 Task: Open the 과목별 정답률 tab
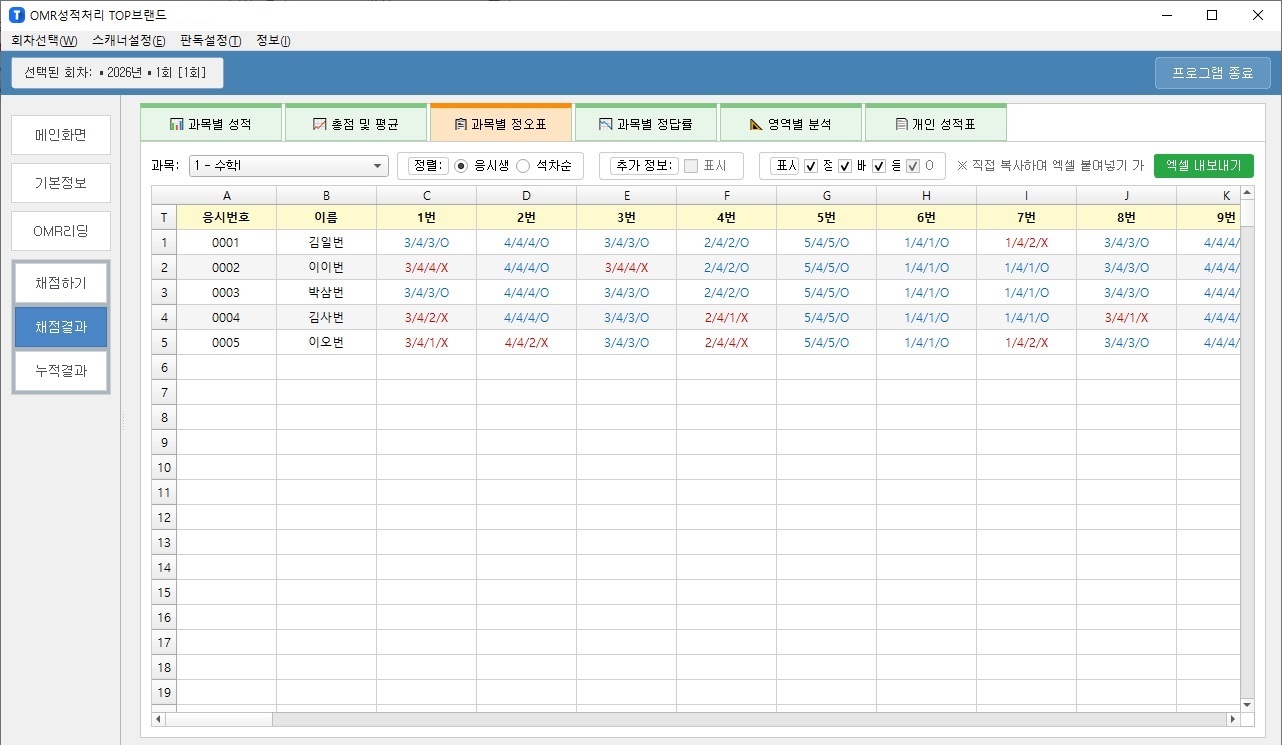click(x=646, y=124)
